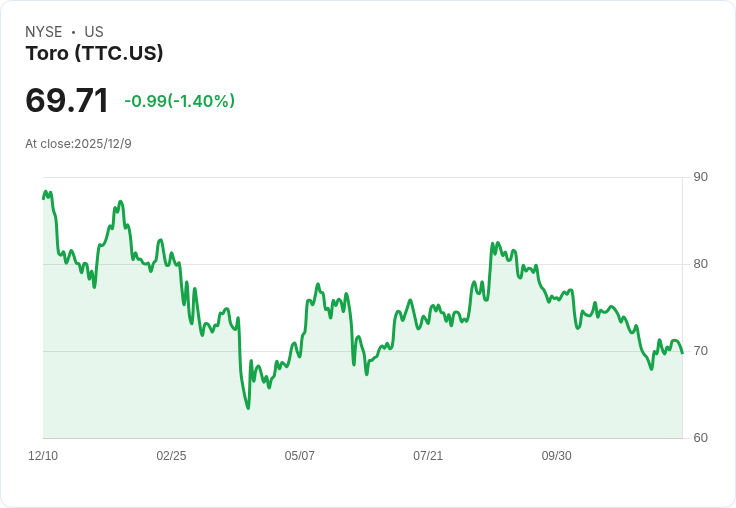Click the US market label
This screenshot has height=508, width=736.
[94, 31]
